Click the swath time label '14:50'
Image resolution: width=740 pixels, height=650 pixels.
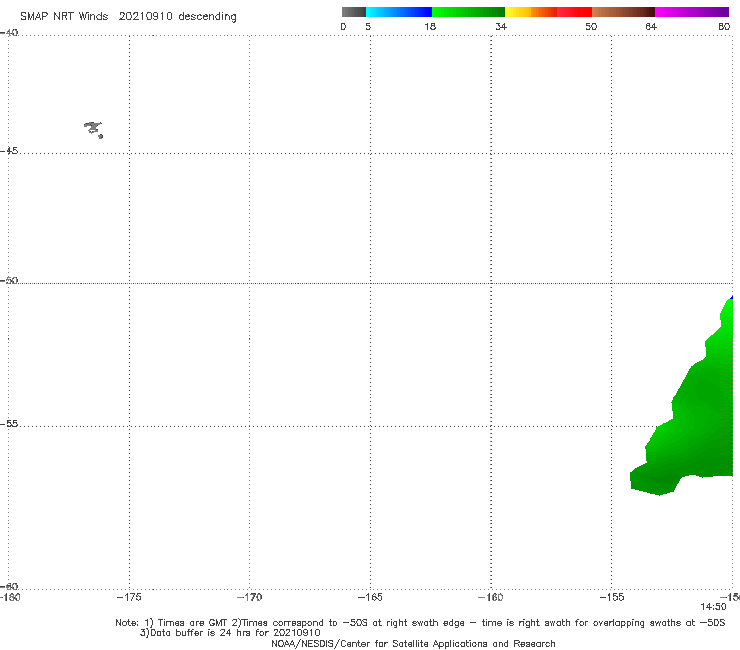click(713, 607)
